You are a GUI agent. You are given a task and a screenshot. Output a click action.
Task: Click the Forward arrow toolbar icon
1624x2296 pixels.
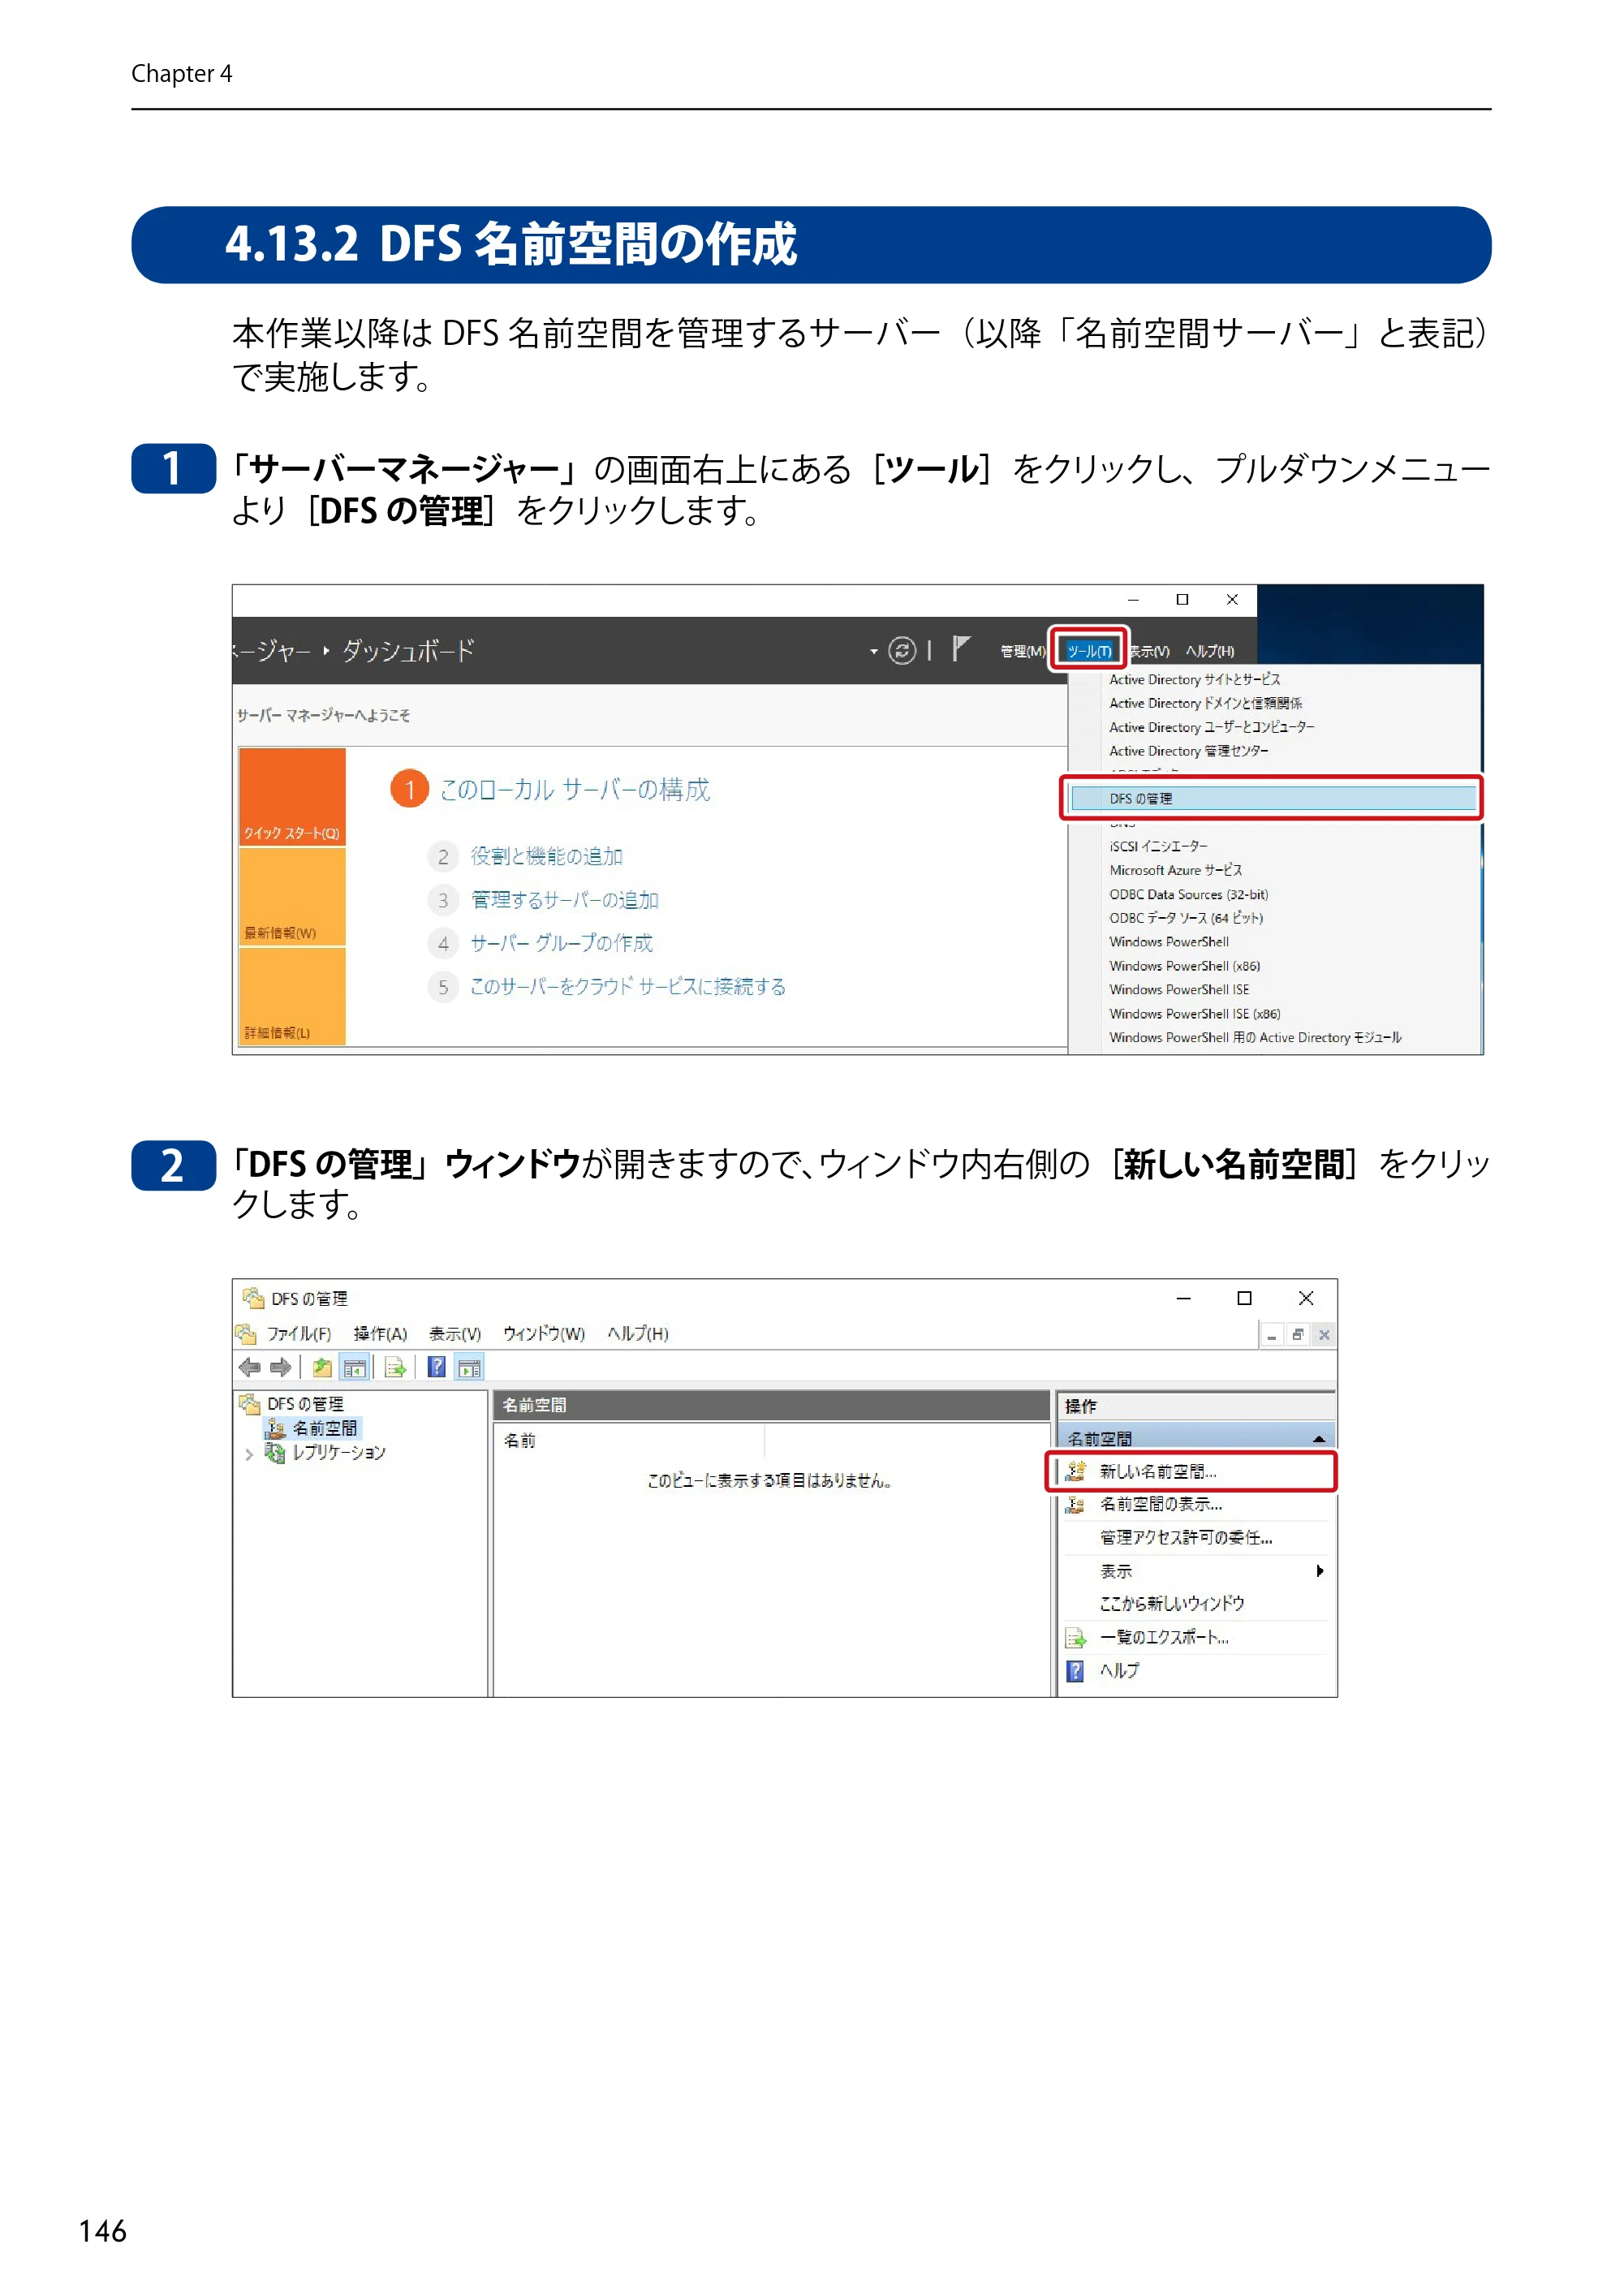click(281, 1367)
